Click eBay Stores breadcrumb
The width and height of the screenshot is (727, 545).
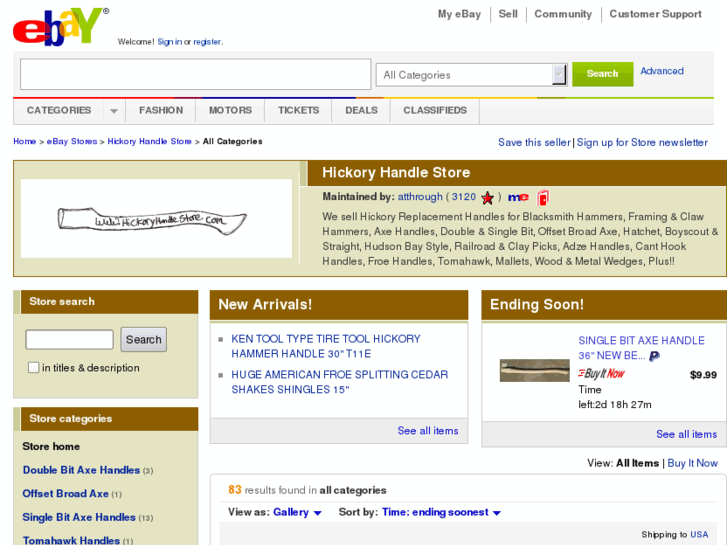pyautogui.click(x=72, y=141)
